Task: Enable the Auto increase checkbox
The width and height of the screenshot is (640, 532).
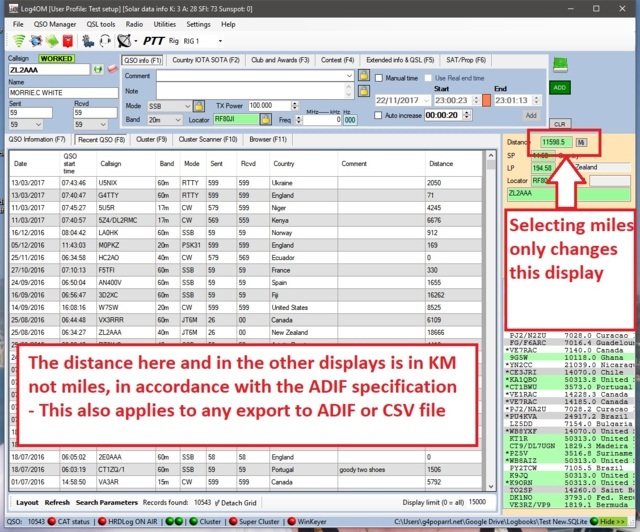Action: [x=378, y=115]
